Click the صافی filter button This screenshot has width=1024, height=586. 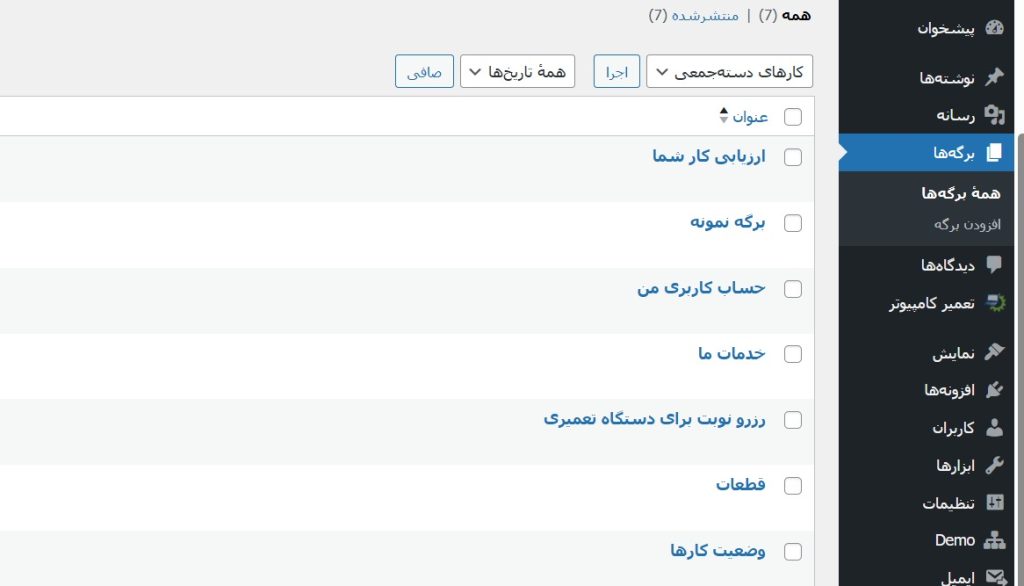[x=424, y=71]
